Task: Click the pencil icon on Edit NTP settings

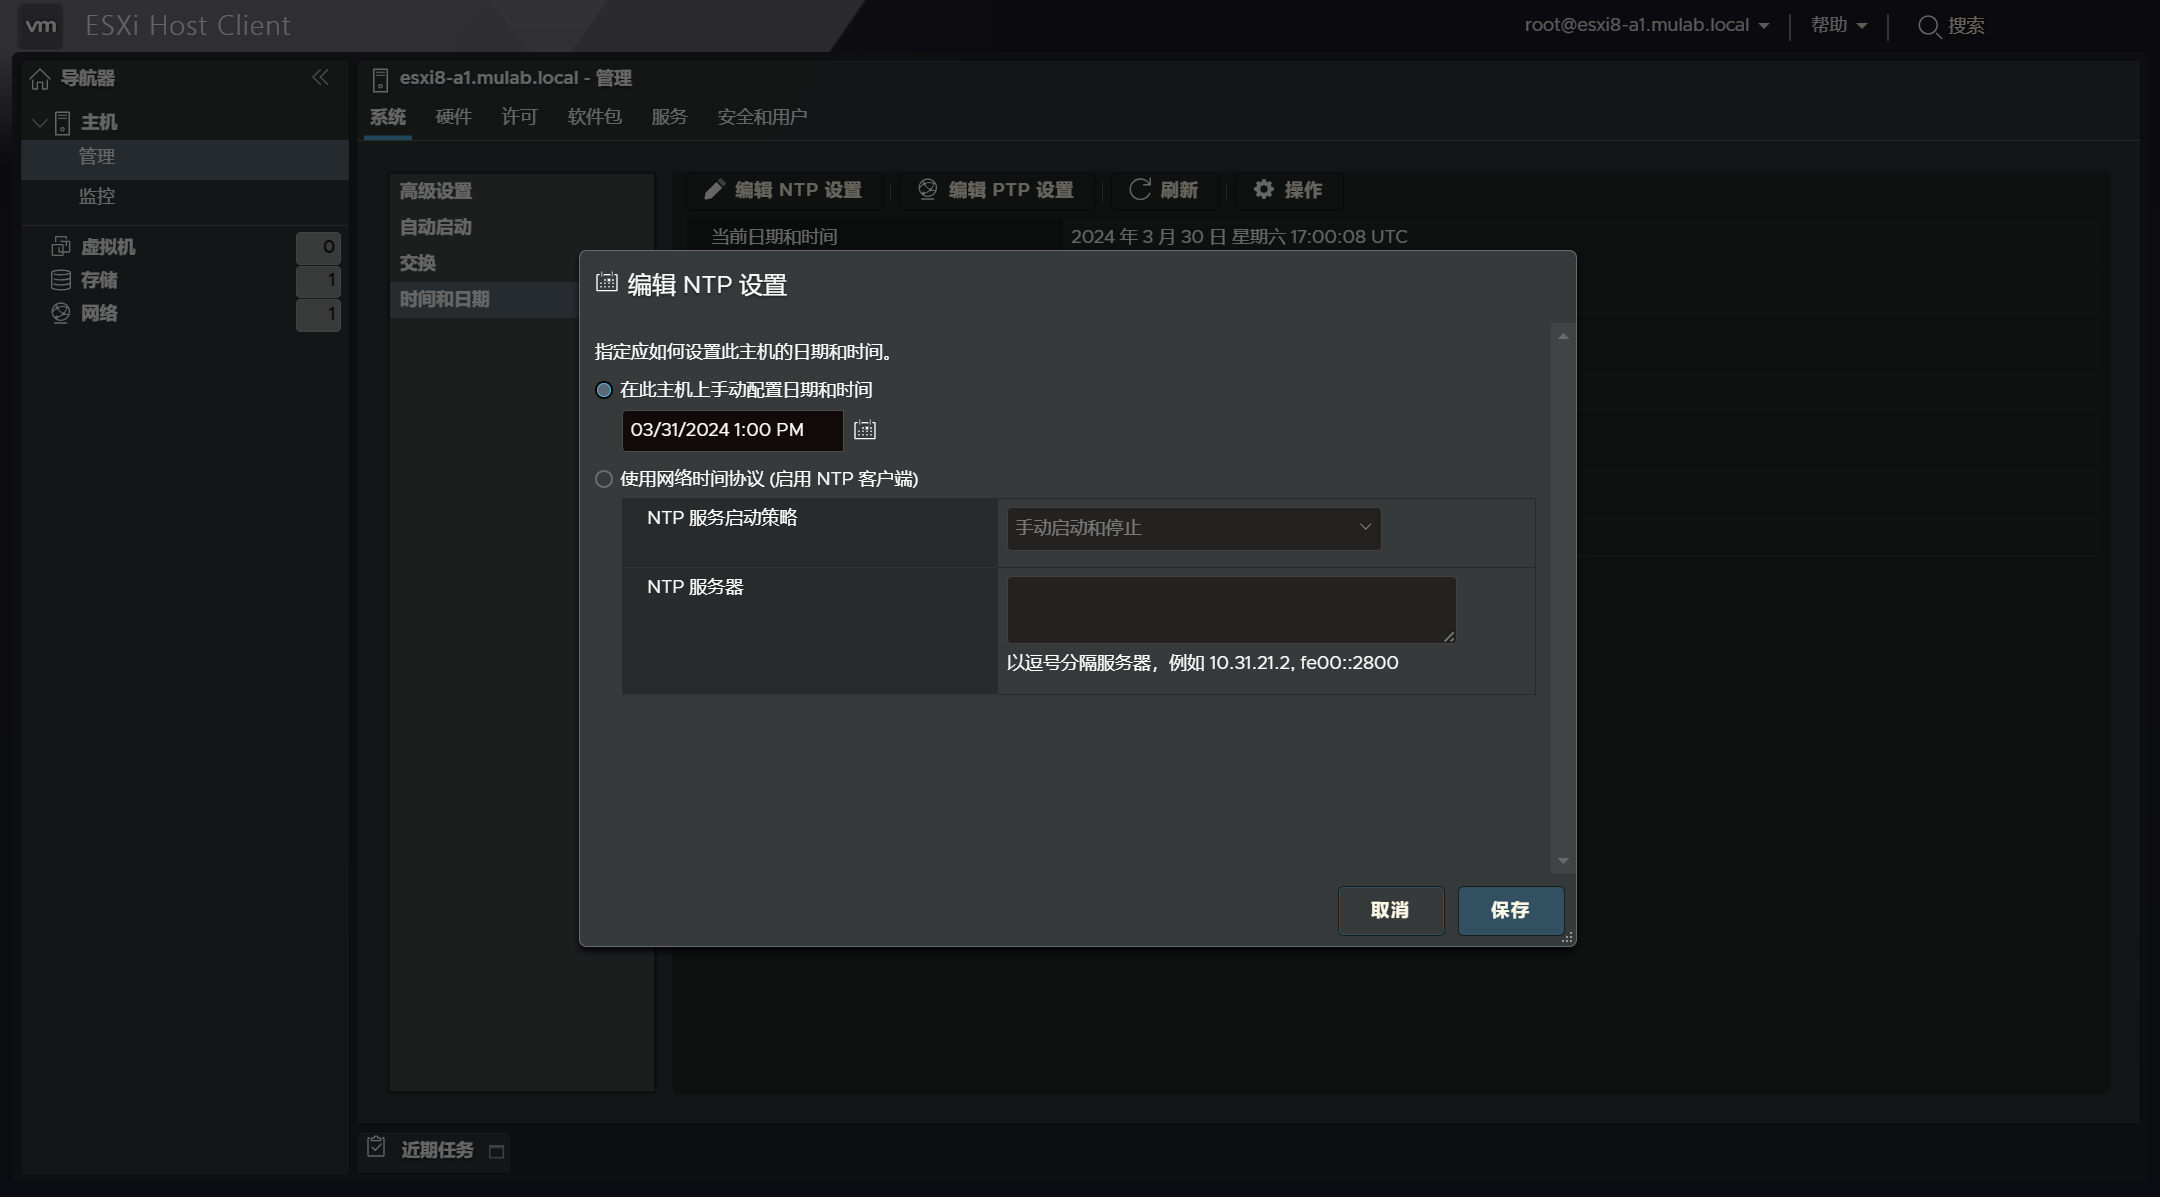Action: [x=714, y=190]
